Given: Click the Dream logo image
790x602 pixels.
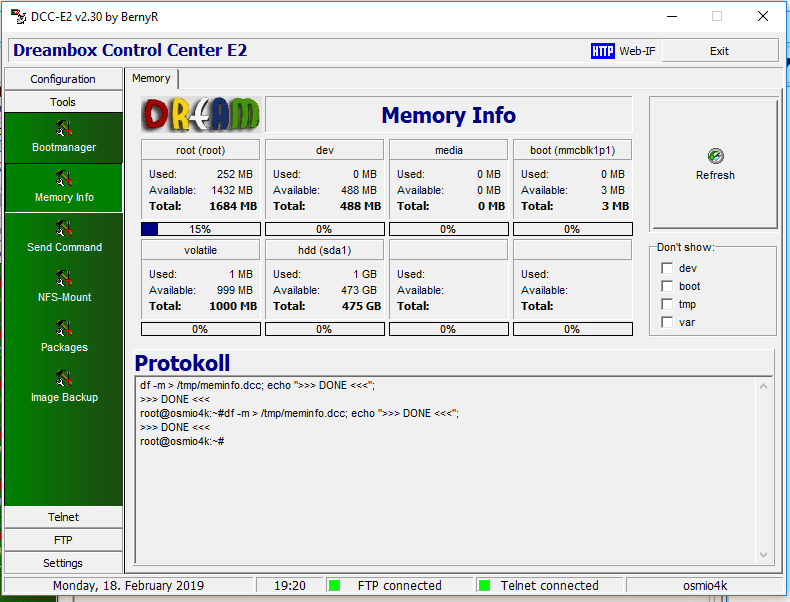Looking at the screenshot, I should pos(201,114).
